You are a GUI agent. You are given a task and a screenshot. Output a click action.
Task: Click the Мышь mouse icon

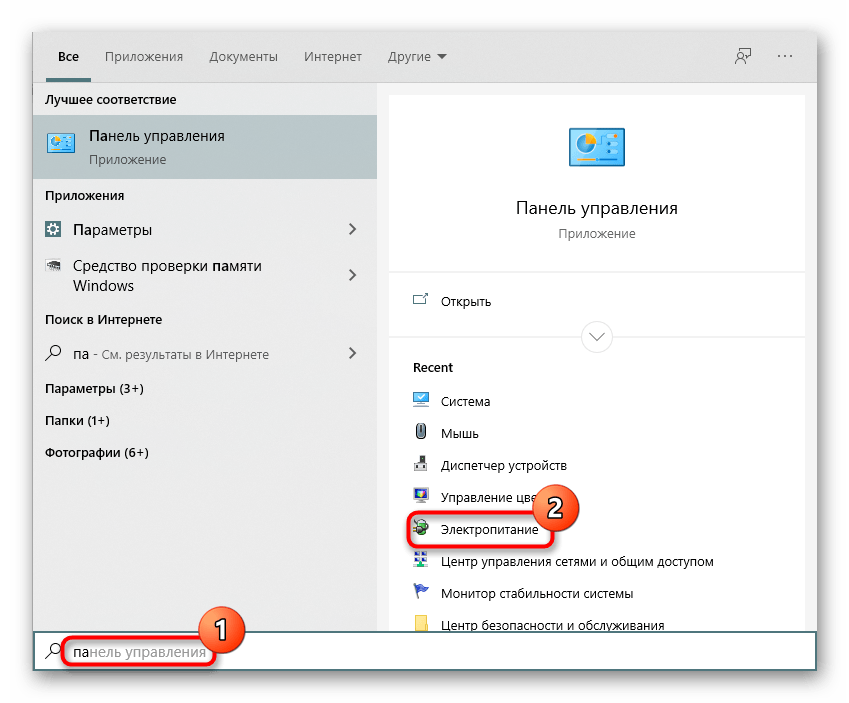421,431
